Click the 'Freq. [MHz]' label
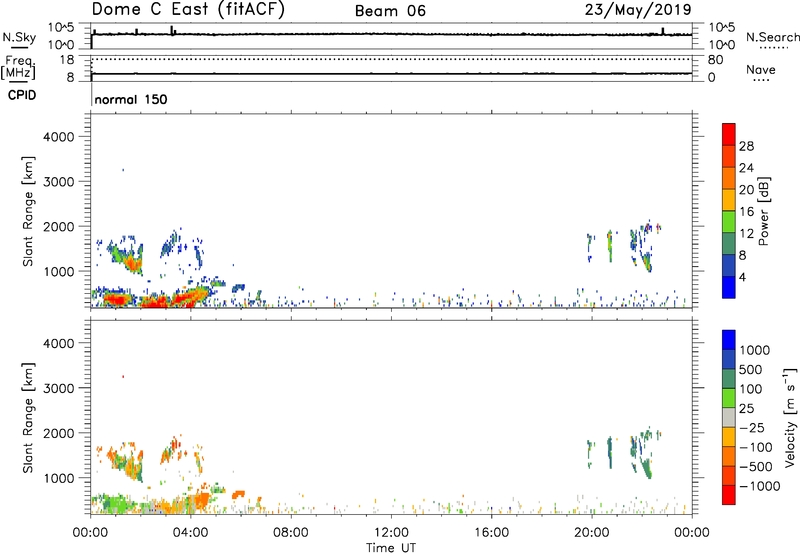The width and height of the screenshot is (800, 554). coord(19,67)
